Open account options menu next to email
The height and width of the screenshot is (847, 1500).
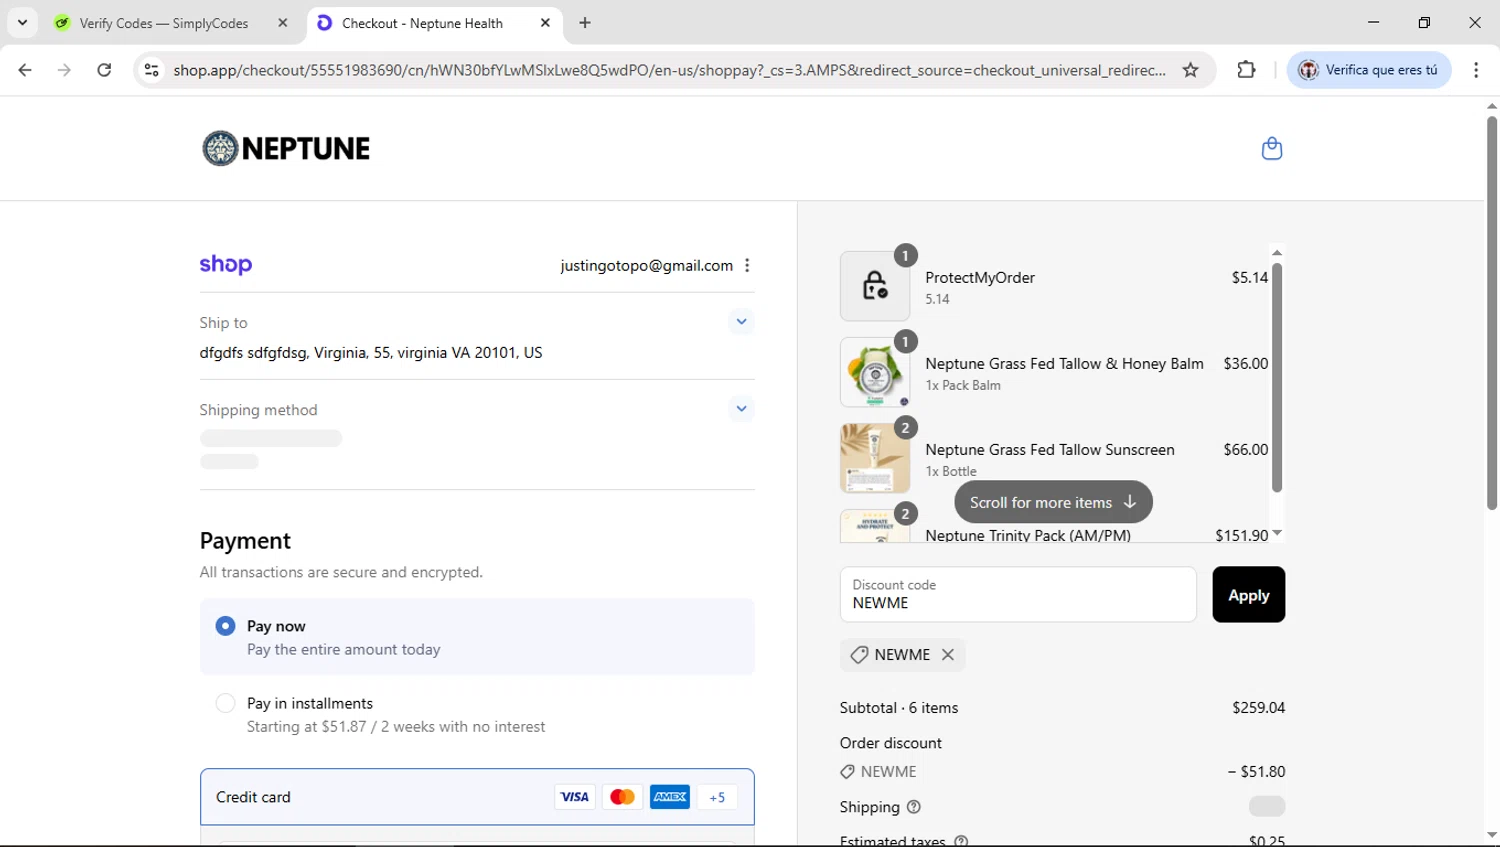click(x=747, y=265)
